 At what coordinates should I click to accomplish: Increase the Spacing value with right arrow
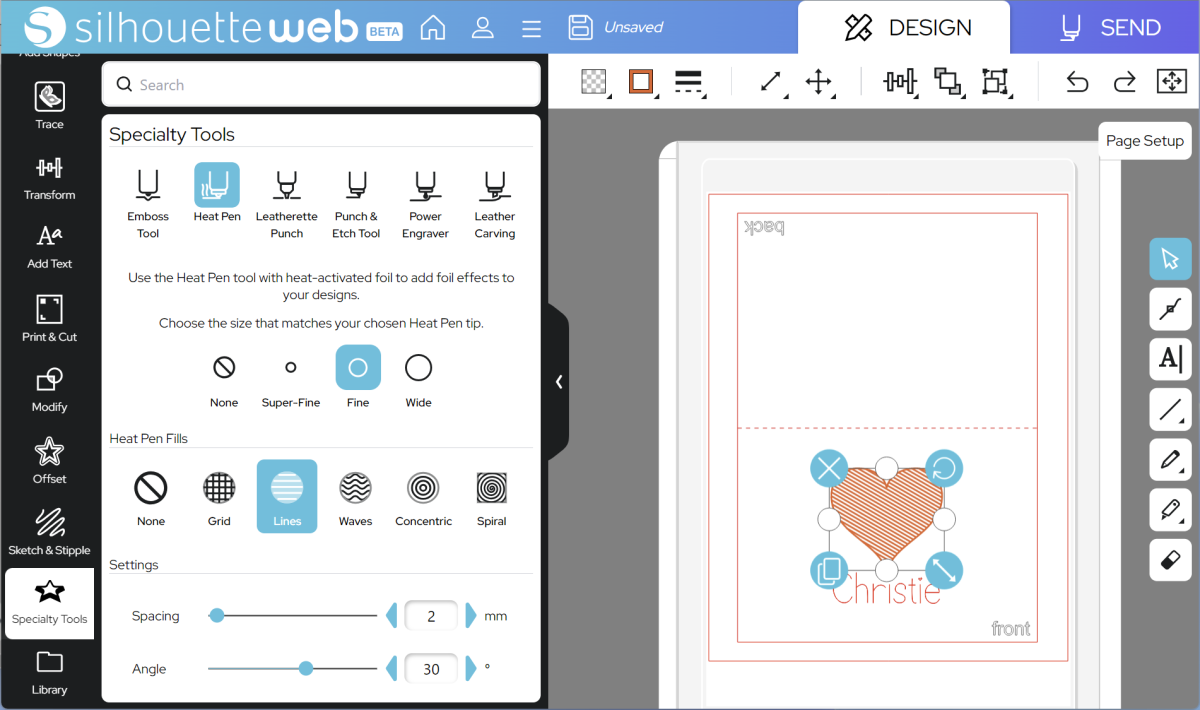click(x=471, y=616)
